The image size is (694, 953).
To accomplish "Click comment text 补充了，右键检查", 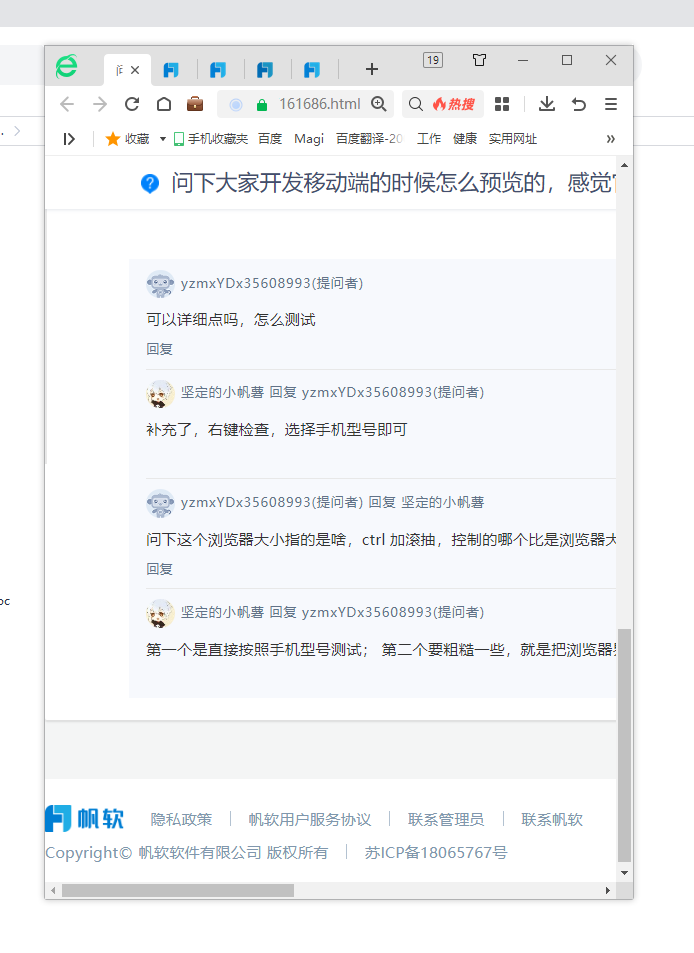I will [277, 430].
